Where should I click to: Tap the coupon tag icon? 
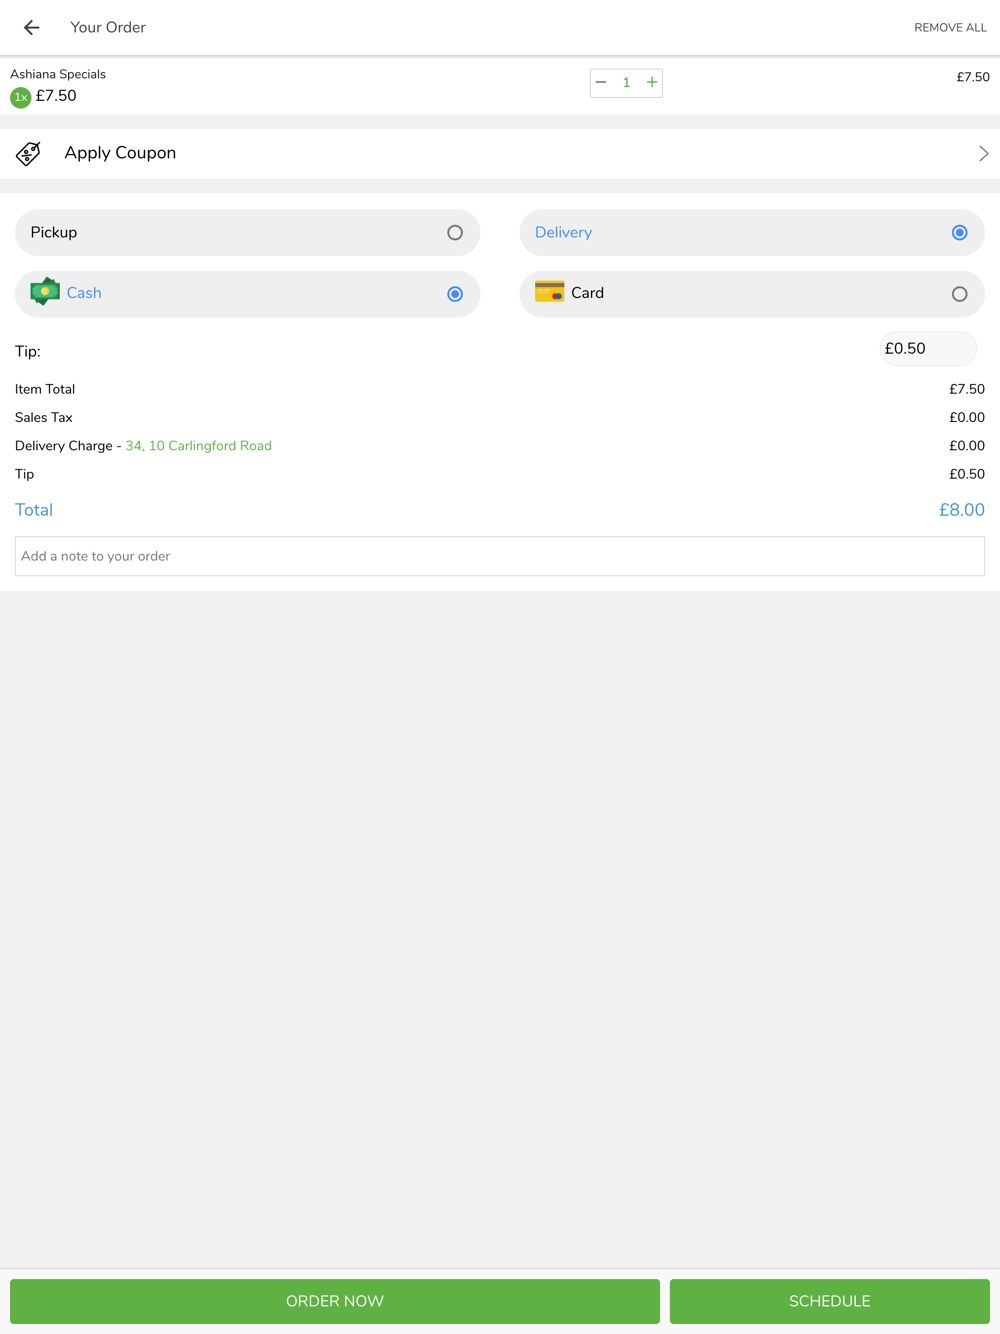[x=28, y=153]
